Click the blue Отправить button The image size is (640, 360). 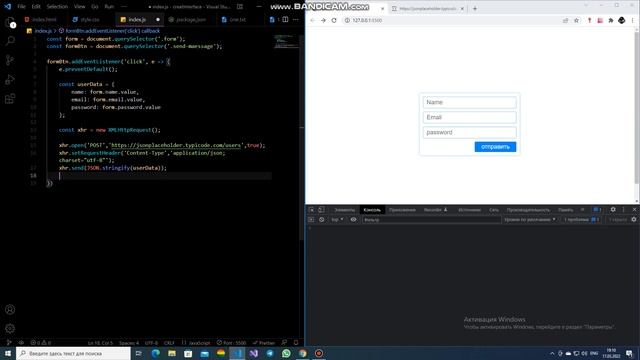coord(495,147)
